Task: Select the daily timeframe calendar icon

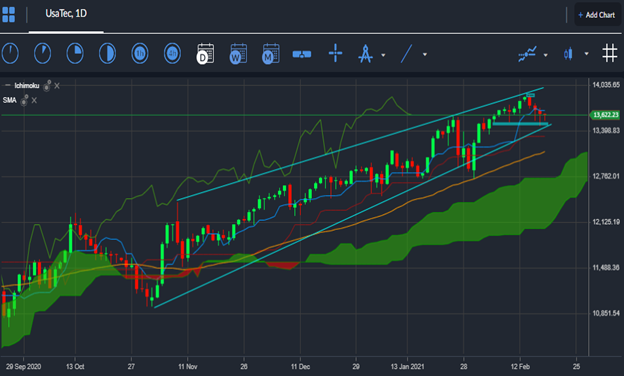Action: pyautogui.click(x=205, y=53)
